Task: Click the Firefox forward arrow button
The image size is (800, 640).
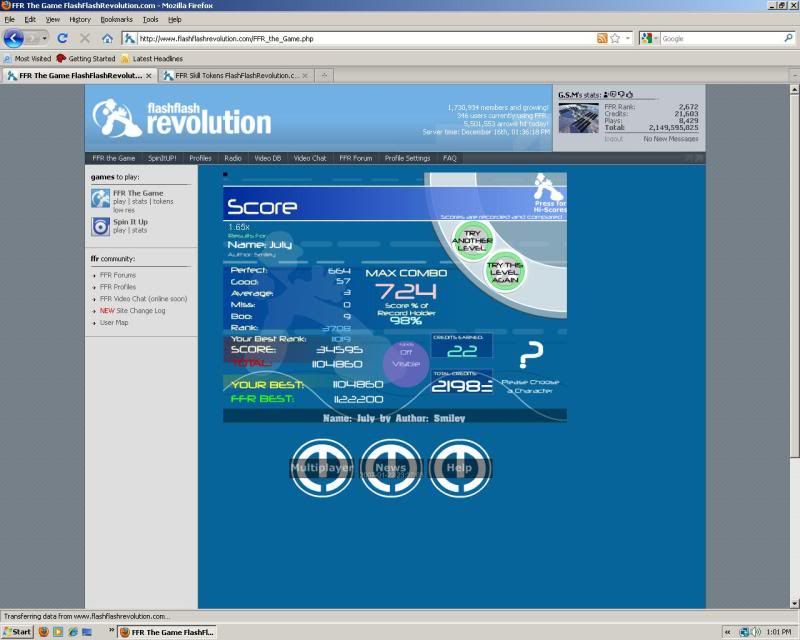Action: 32,38
